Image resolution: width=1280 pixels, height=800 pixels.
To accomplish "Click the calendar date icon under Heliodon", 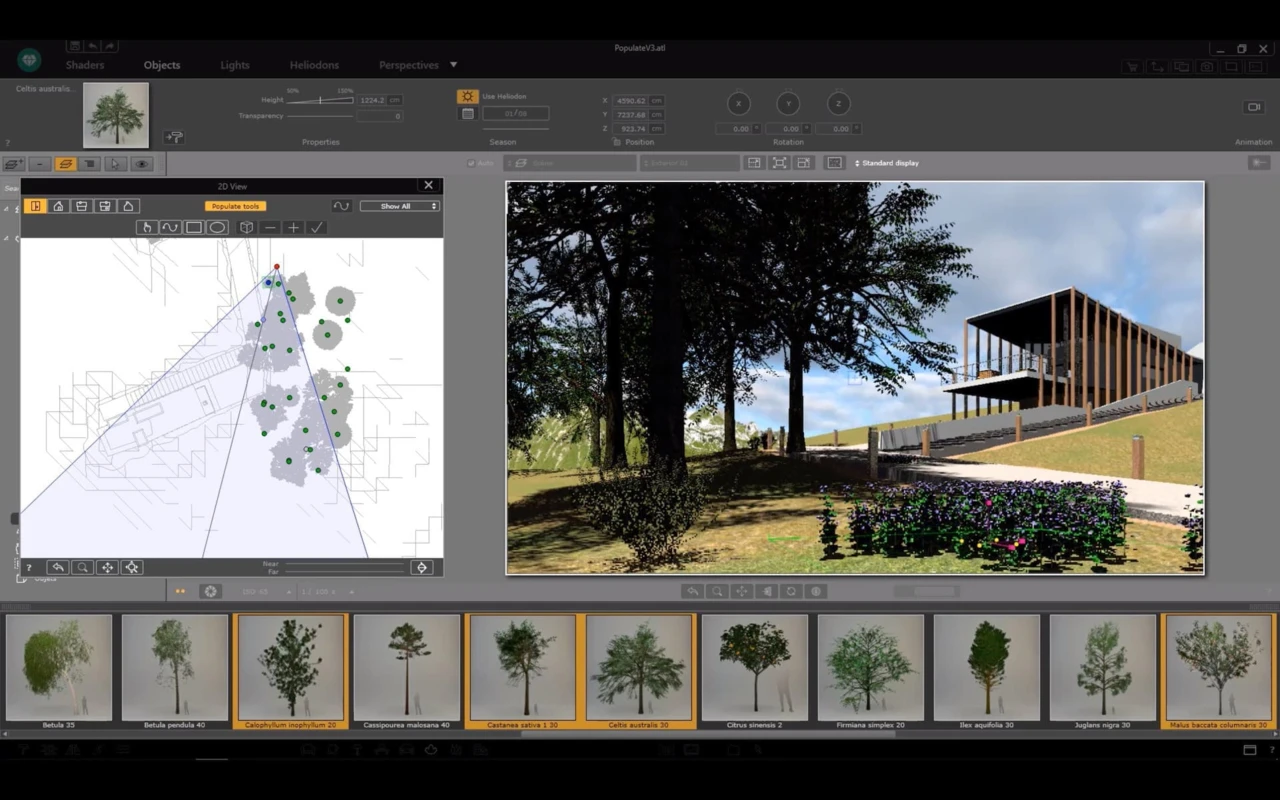I will pos(467,114).
